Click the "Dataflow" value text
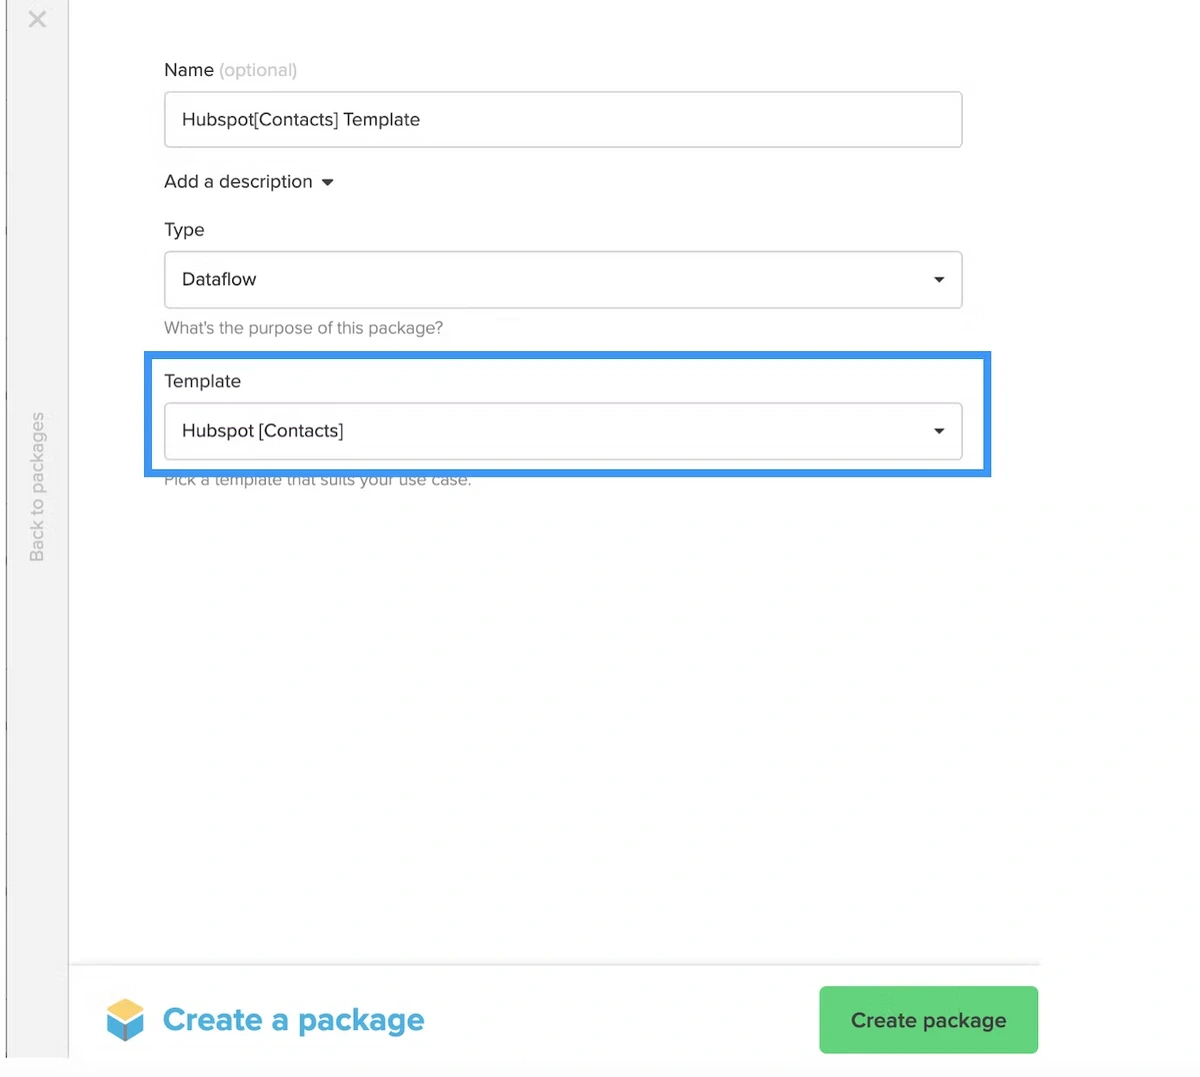The width and height of the screenshot is (1200, 1077). click(x=219, y=280)
